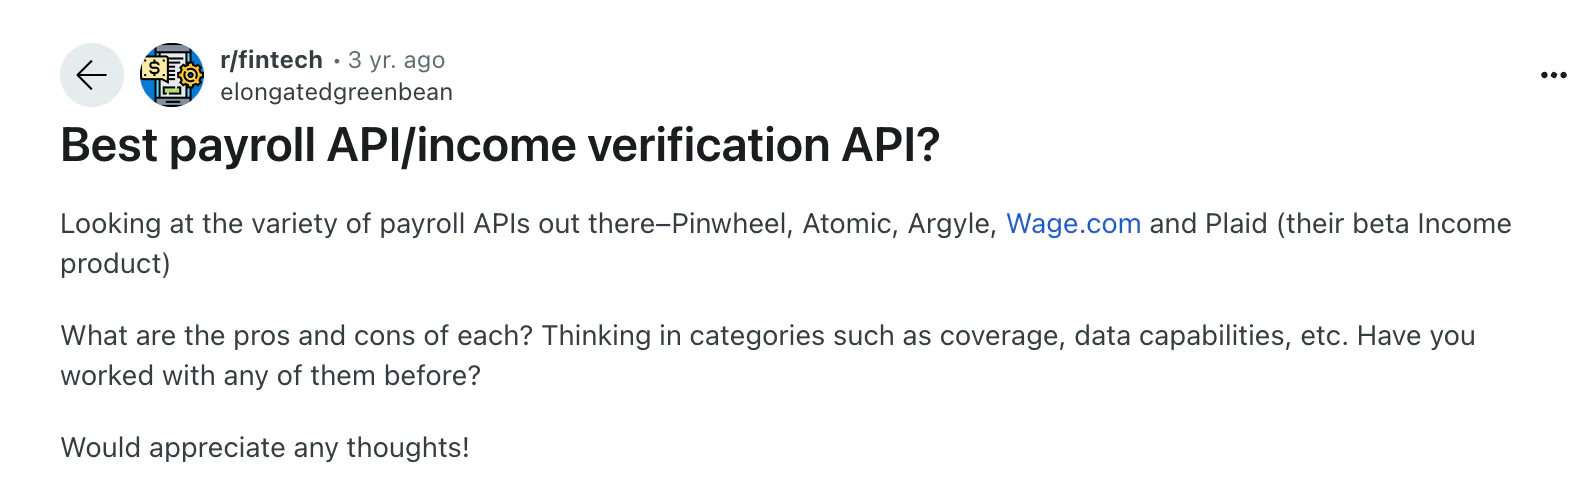
Task: View elongatedgreenbean's user profile
Action: pyautogui.click(x=336, y=92)
